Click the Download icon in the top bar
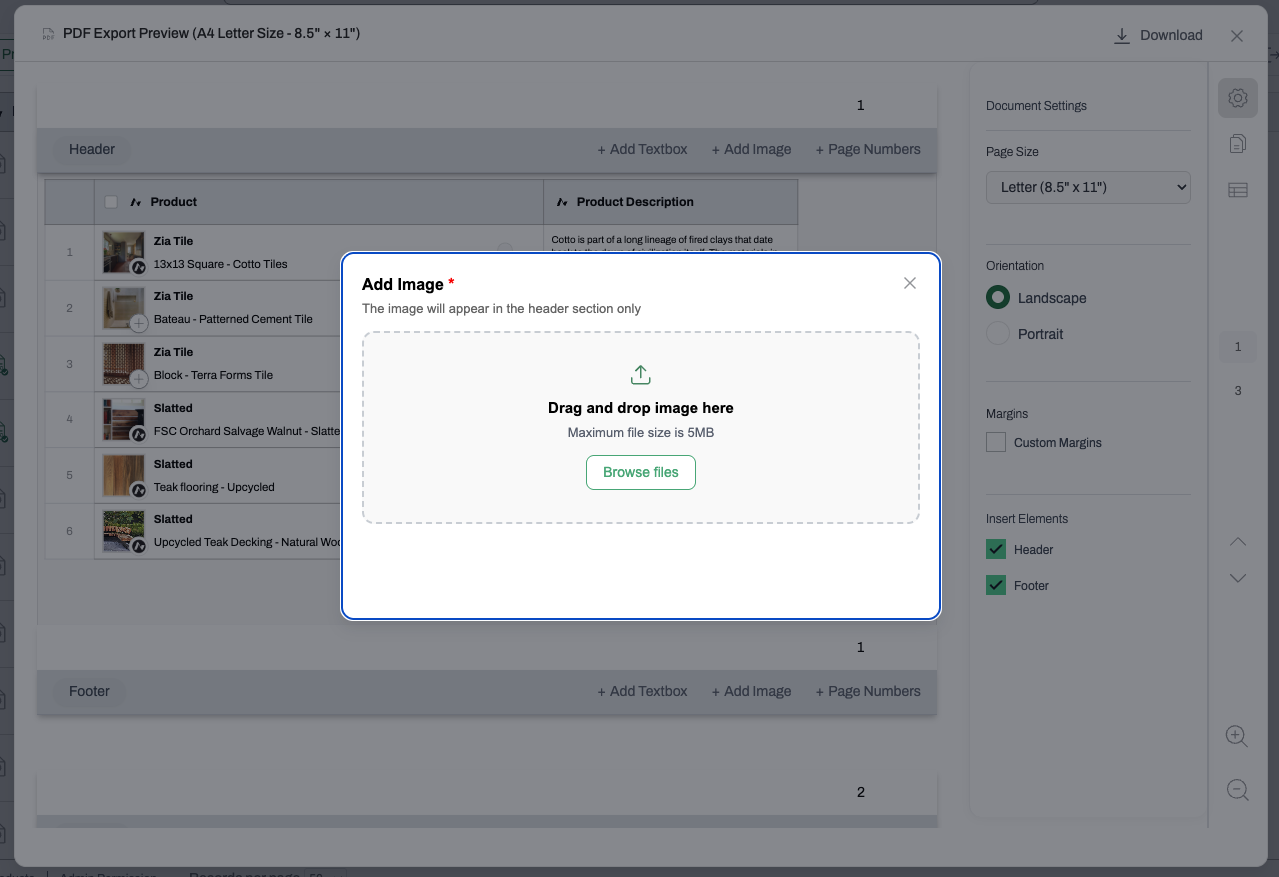The width and height of the screenshot is (1279, 877). [1122, 35]
